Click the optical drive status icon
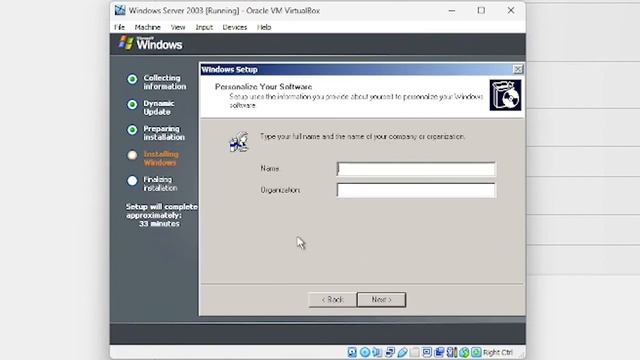The width and height of the screenshot is (640, 360). (365, 352)
